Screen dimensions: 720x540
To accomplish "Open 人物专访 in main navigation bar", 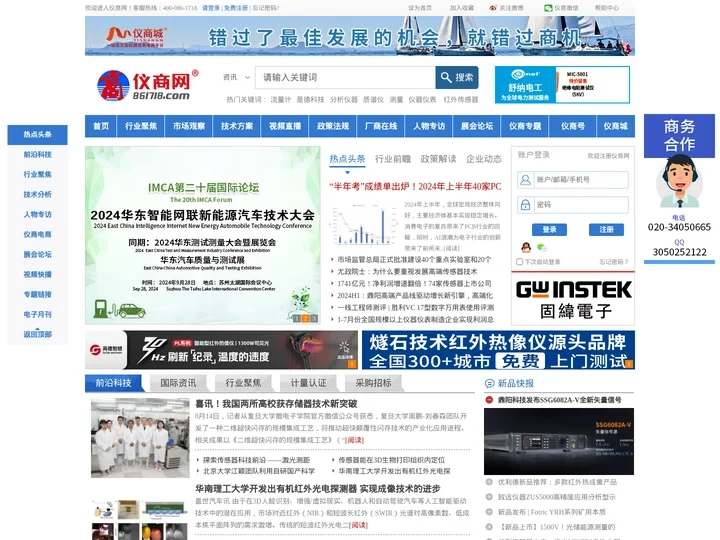I will click(429, 126).
